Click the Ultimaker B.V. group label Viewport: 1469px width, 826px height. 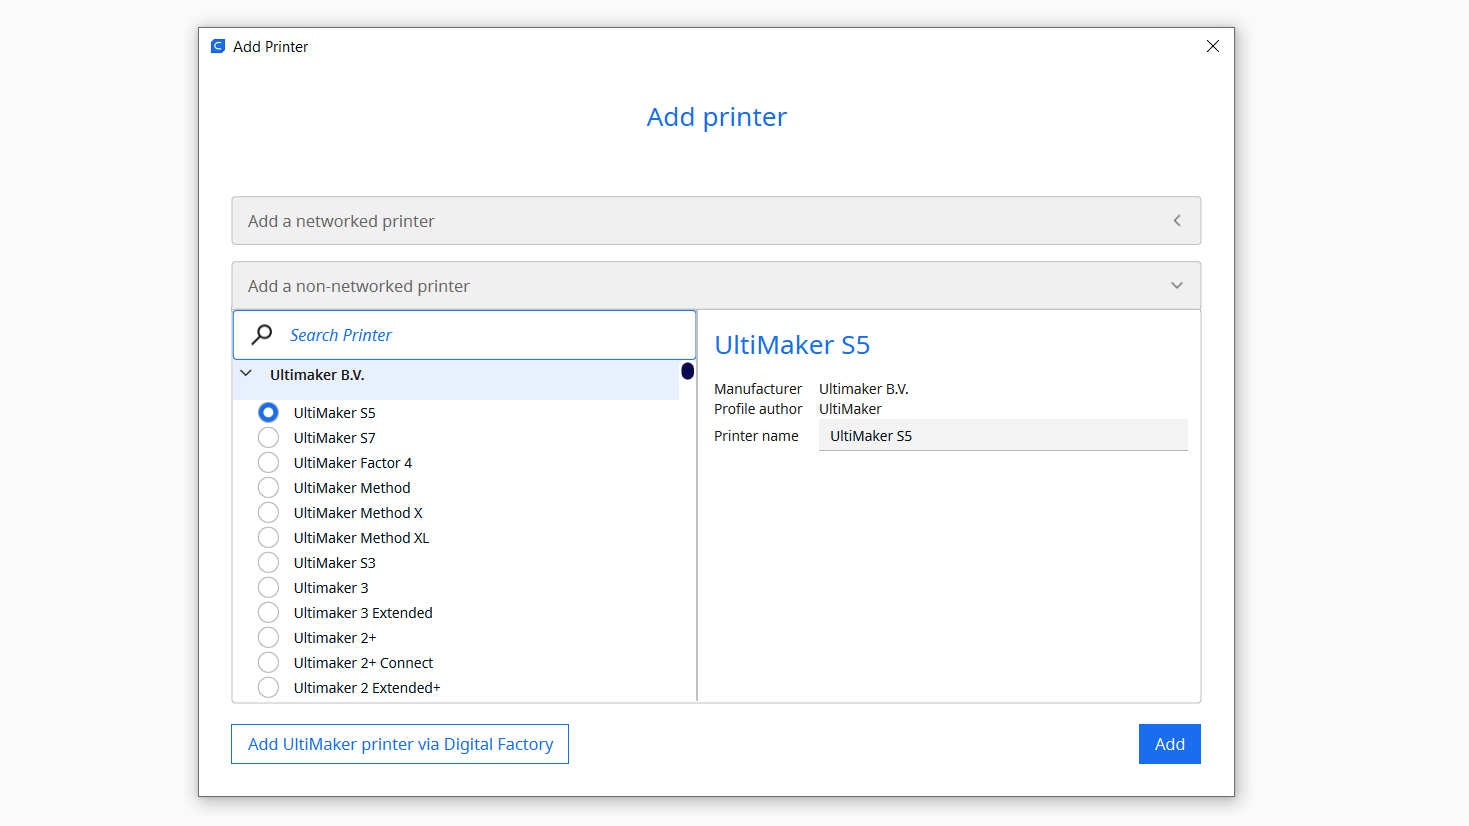[x=317, y=375]
